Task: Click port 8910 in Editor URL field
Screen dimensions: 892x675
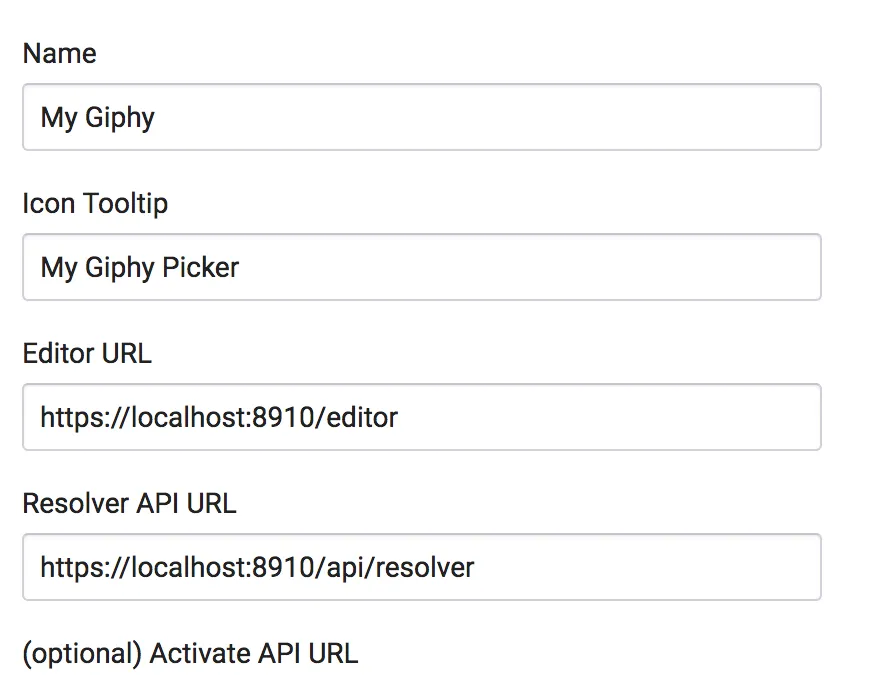Action: (282, 417)
